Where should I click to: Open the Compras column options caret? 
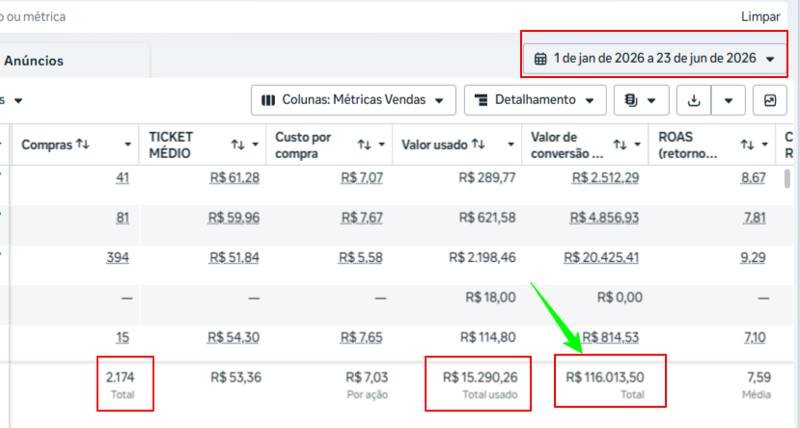128,145
